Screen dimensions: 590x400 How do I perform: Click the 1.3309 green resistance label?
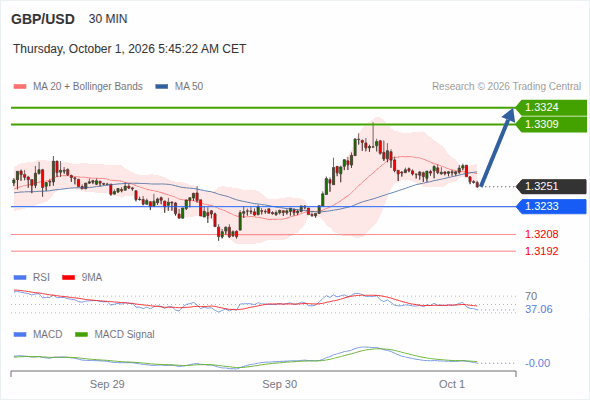pos(552,125)
